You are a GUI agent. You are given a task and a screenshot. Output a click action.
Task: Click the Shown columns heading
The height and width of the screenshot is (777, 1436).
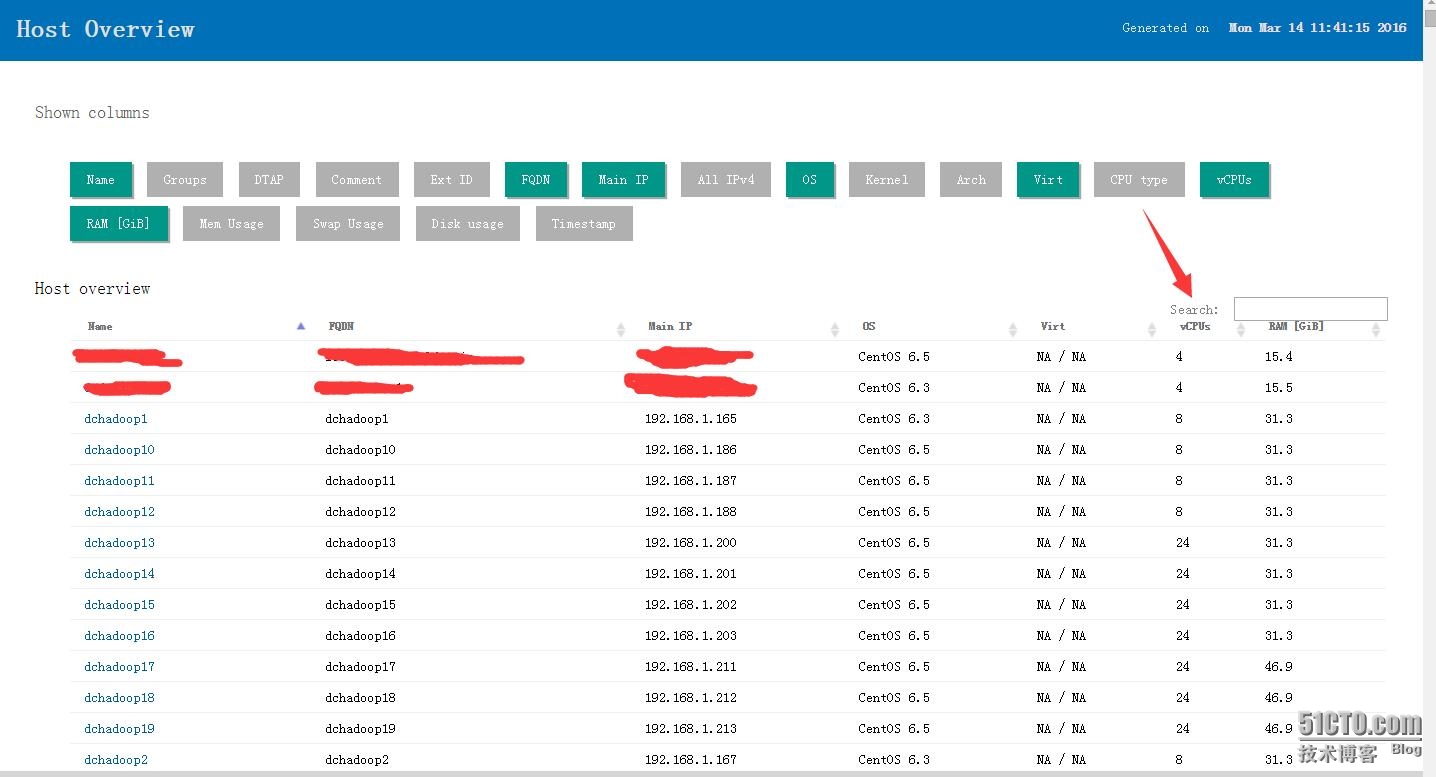(92, 112)
